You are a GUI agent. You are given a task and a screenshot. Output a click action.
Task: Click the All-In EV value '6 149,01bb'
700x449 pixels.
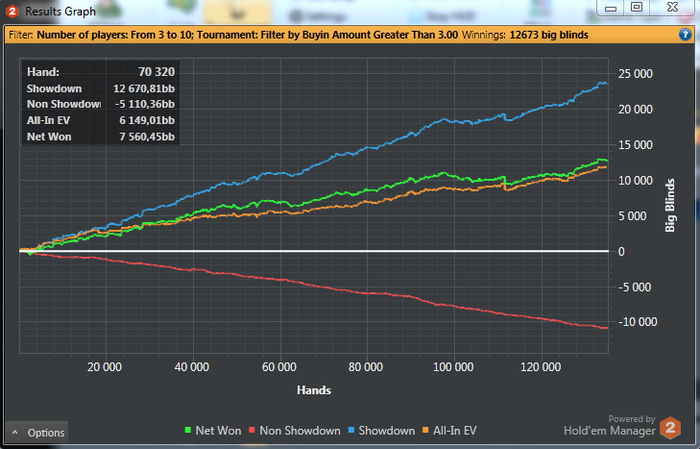[147, 121]
